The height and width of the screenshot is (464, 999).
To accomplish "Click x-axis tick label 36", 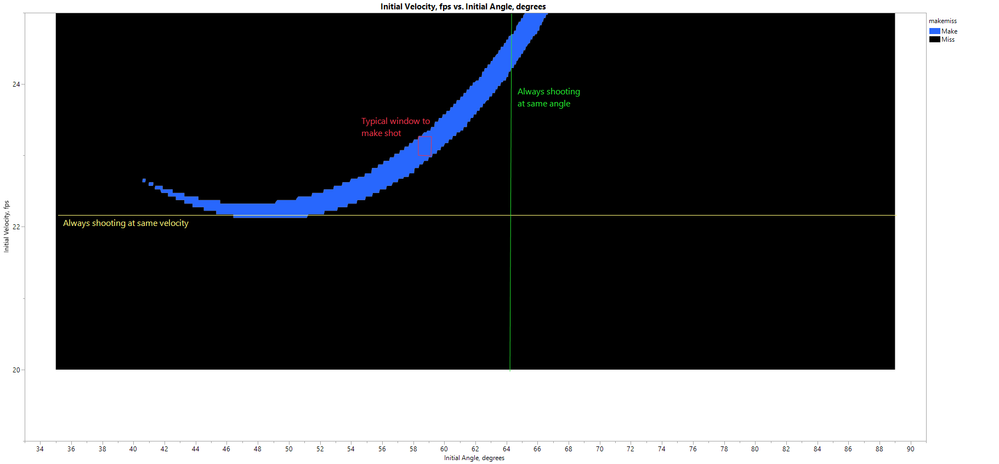I will coord(71,448).
